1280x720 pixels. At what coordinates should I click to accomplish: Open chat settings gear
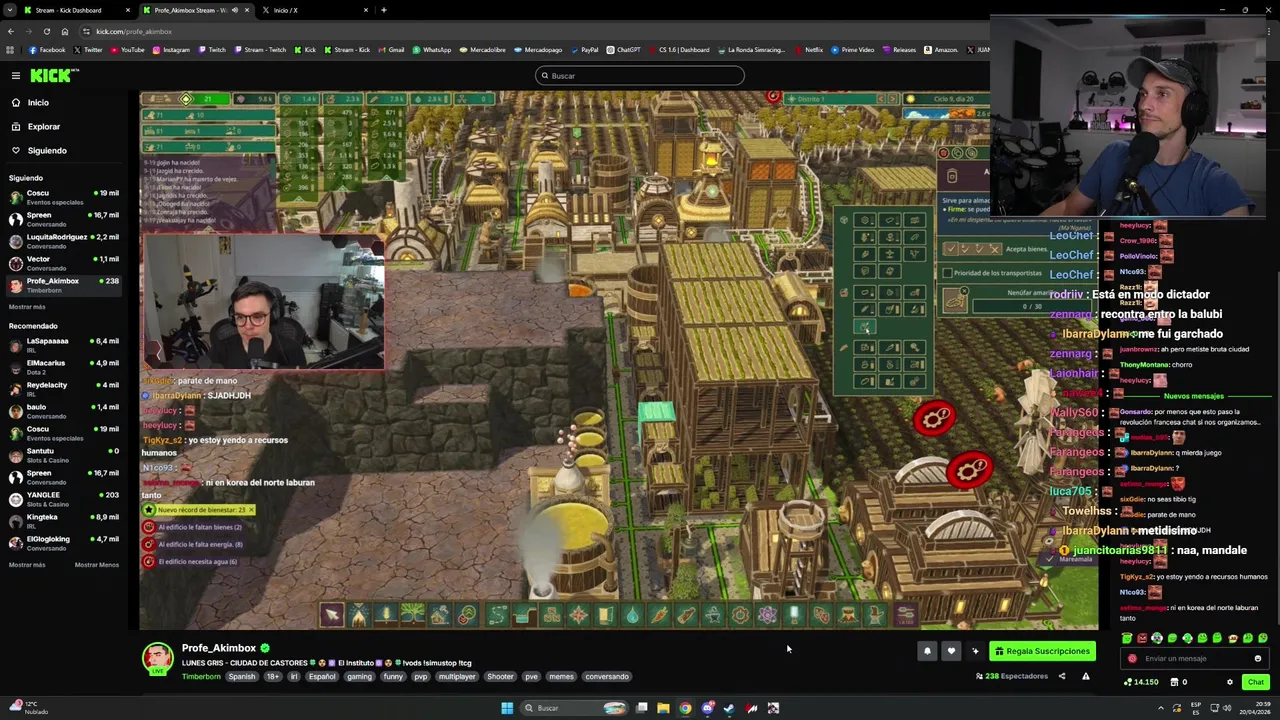(x=1230, y=682)
